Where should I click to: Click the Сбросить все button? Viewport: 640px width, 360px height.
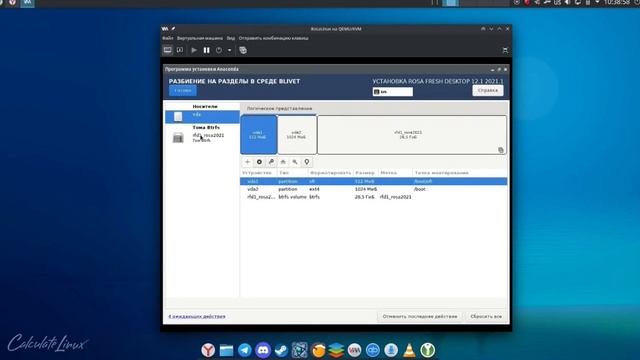[x=486, y=316]
